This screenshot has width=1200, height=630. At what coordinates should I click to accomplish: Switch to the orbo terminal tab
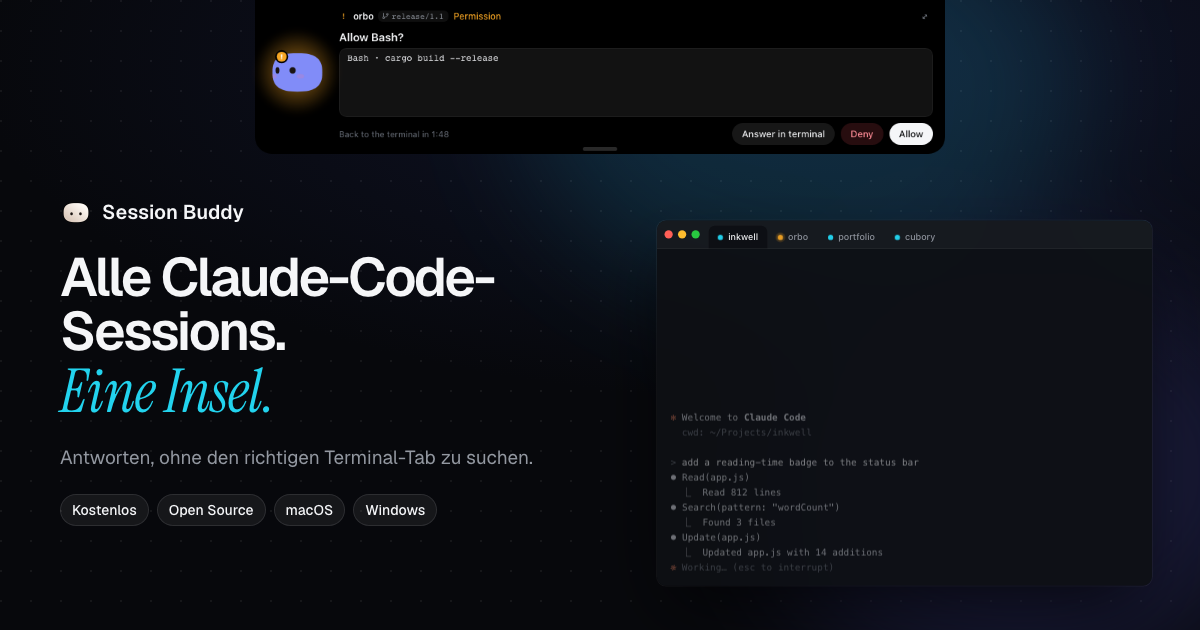tap(792, 237)
